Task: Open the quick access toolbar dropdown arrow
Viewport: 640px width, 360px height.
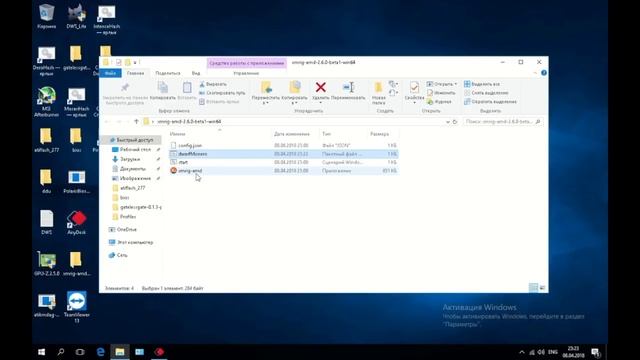Action: pyautogui.click(x=135, y=62)
